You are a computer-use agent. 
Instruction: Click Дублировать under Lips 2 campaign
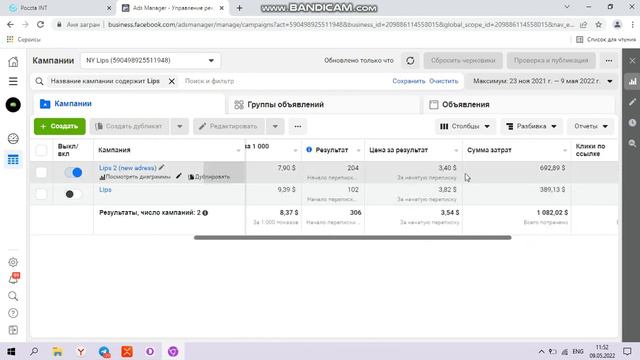pyautogui.click(x=209, y=177)
